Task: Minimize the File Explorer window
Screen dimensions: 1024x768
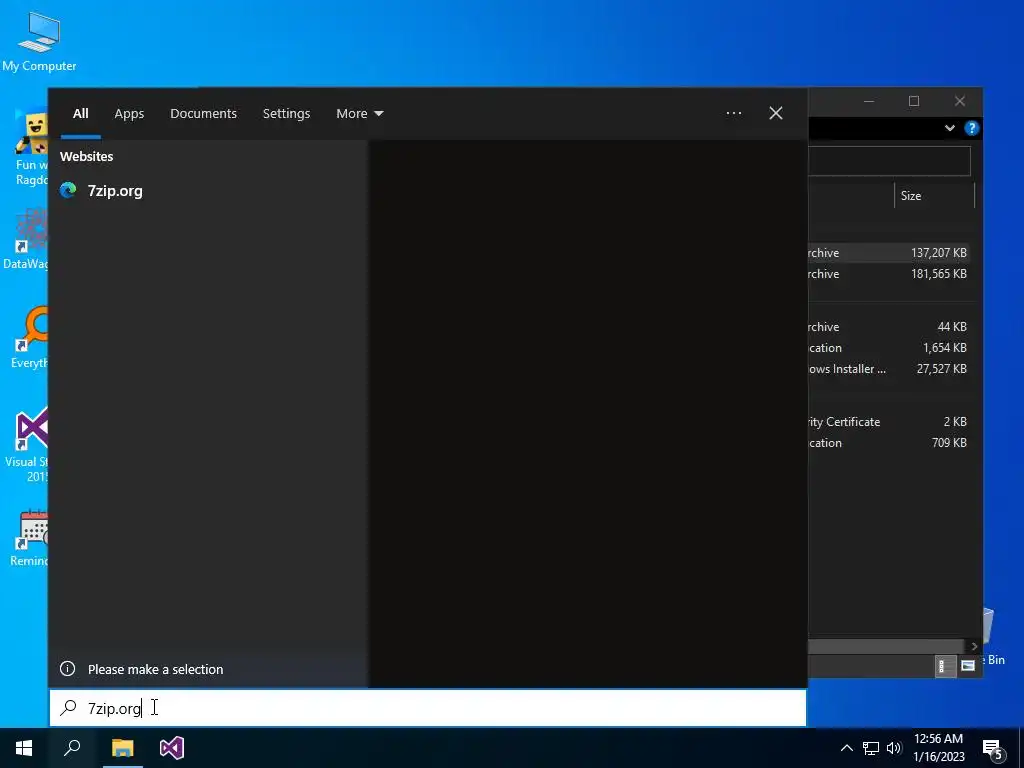Action: (x=869, y=101)
